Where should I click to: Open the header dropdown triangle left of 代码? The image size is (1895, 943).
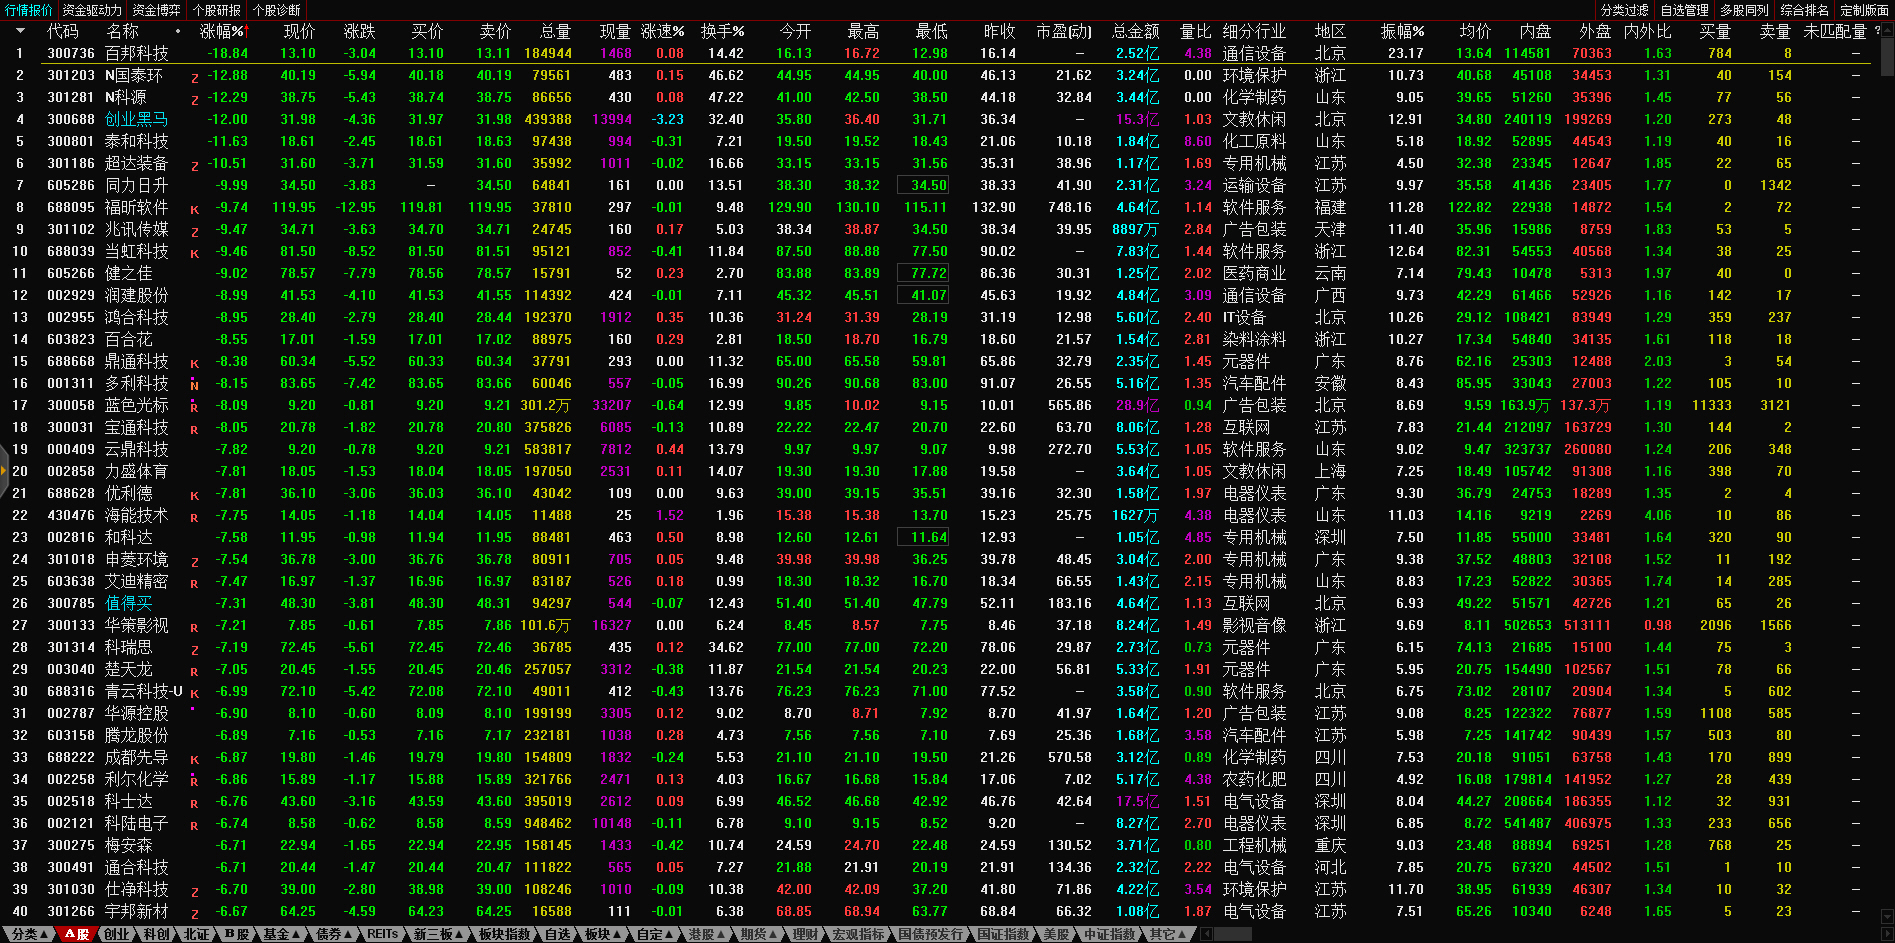click(x=19, y=31)
